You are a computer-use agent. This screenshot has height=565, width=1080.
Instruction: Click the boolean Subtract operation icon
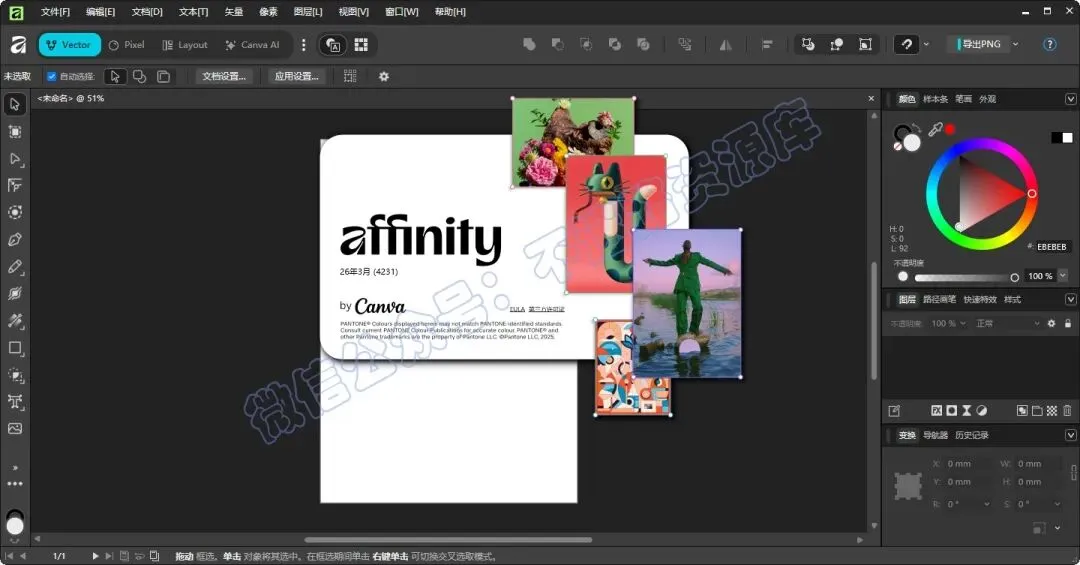tap(557, 45)
